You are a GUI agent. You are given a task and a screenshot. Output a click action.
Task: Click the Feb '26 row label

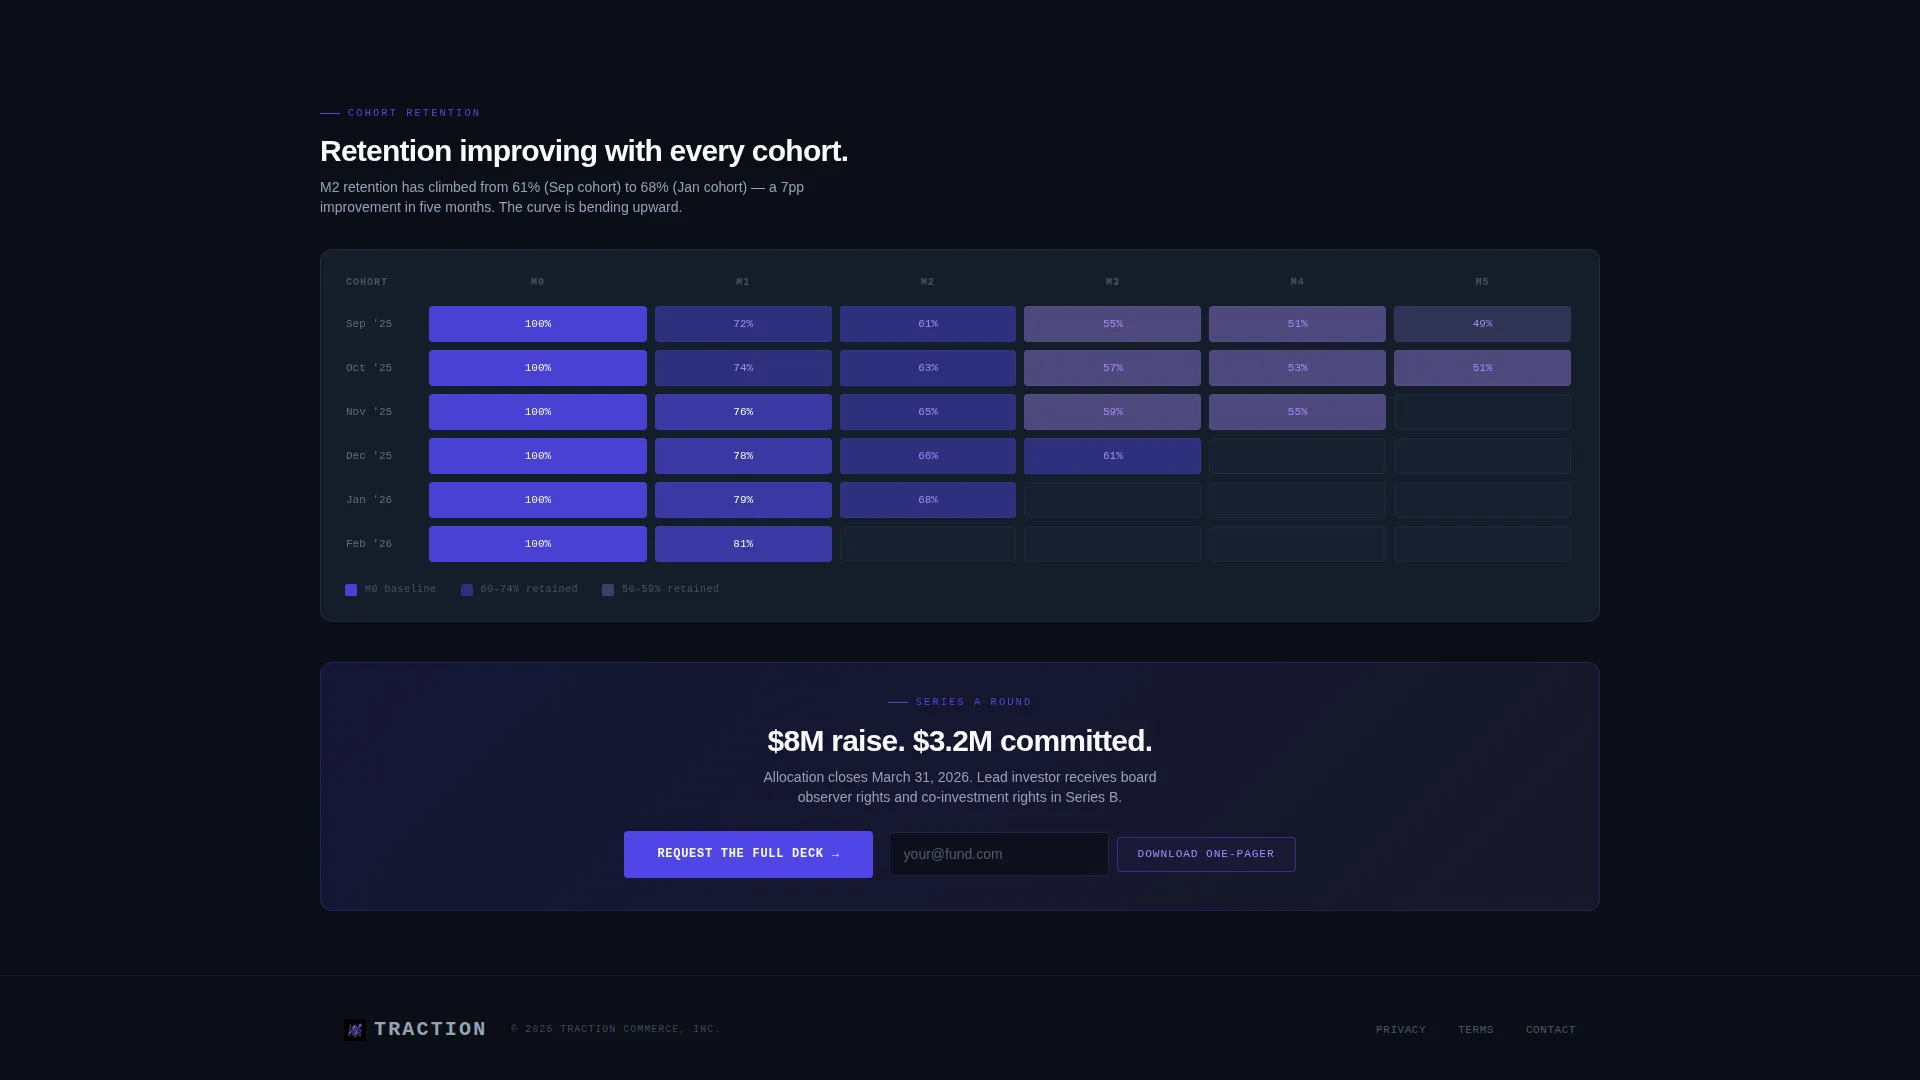pos(369,544)
